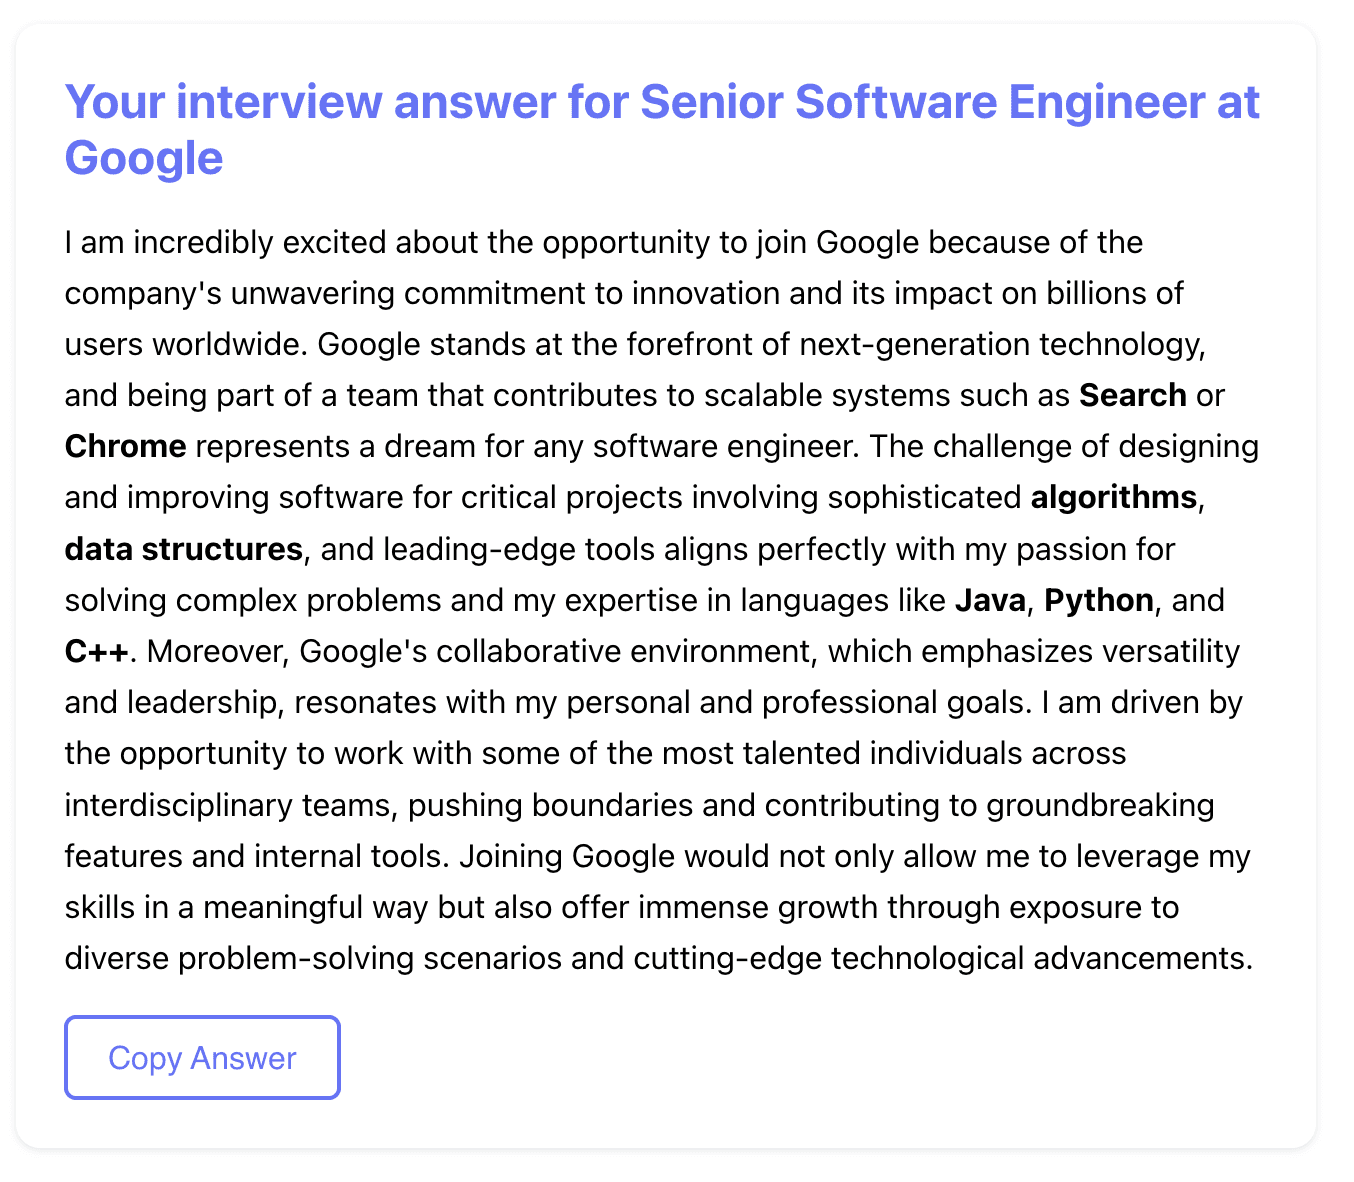Select the word Google in the heading
Image resolution: width=1354 pixels, height=1182 pixels.
143,157
